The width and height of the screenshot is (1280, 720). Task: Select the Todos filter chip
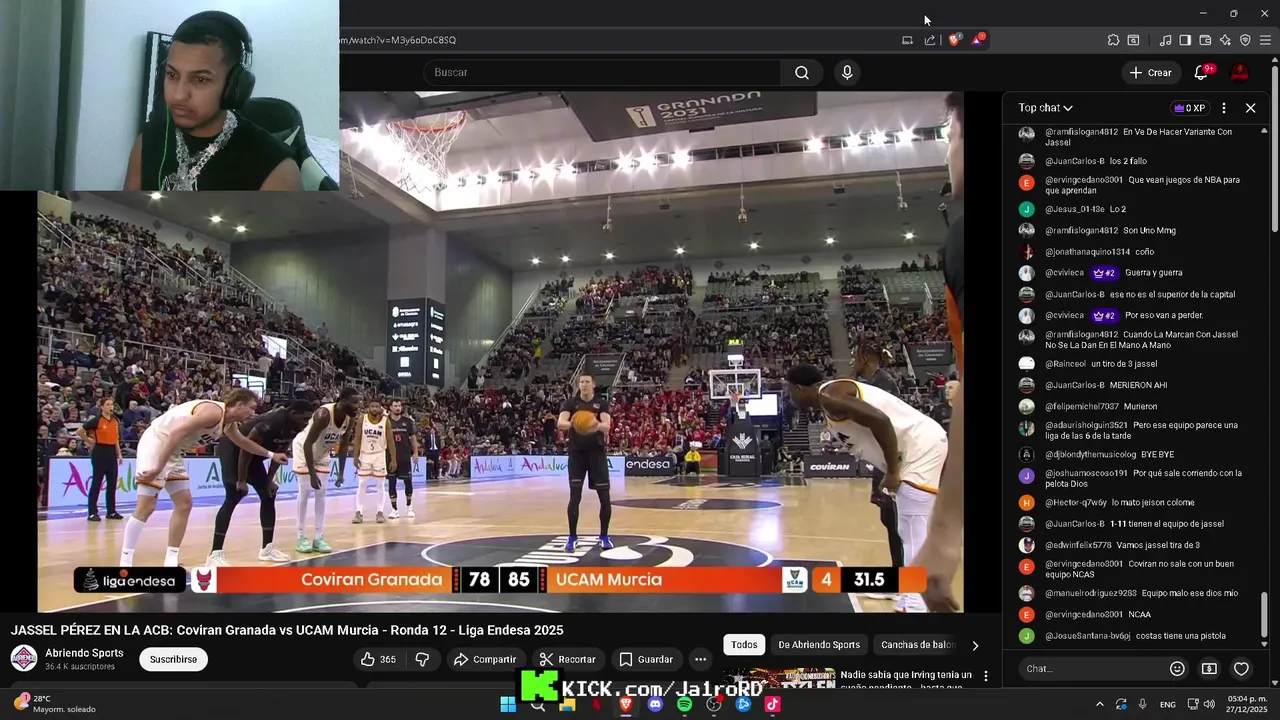click(x=744, y=645)
